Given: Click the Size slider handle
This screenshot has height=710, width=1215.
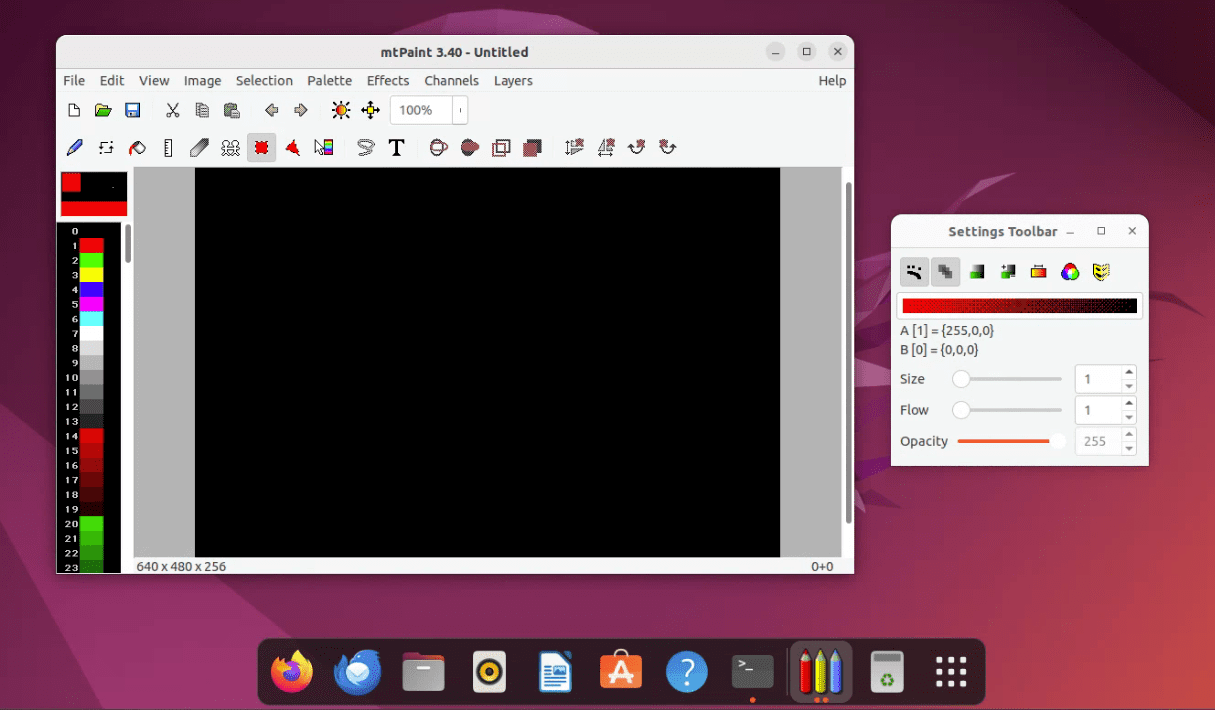Looking at the screenshot, I should (960, 379).
